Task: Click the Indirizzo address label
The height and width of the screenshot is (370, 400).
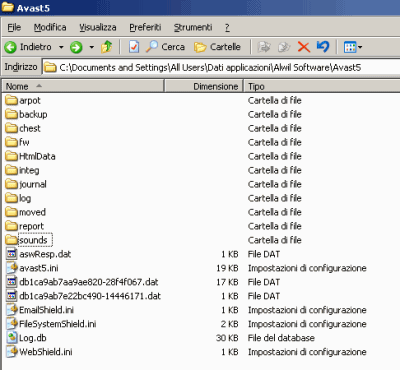Action: pyautogui.click(x=21, y=67)
